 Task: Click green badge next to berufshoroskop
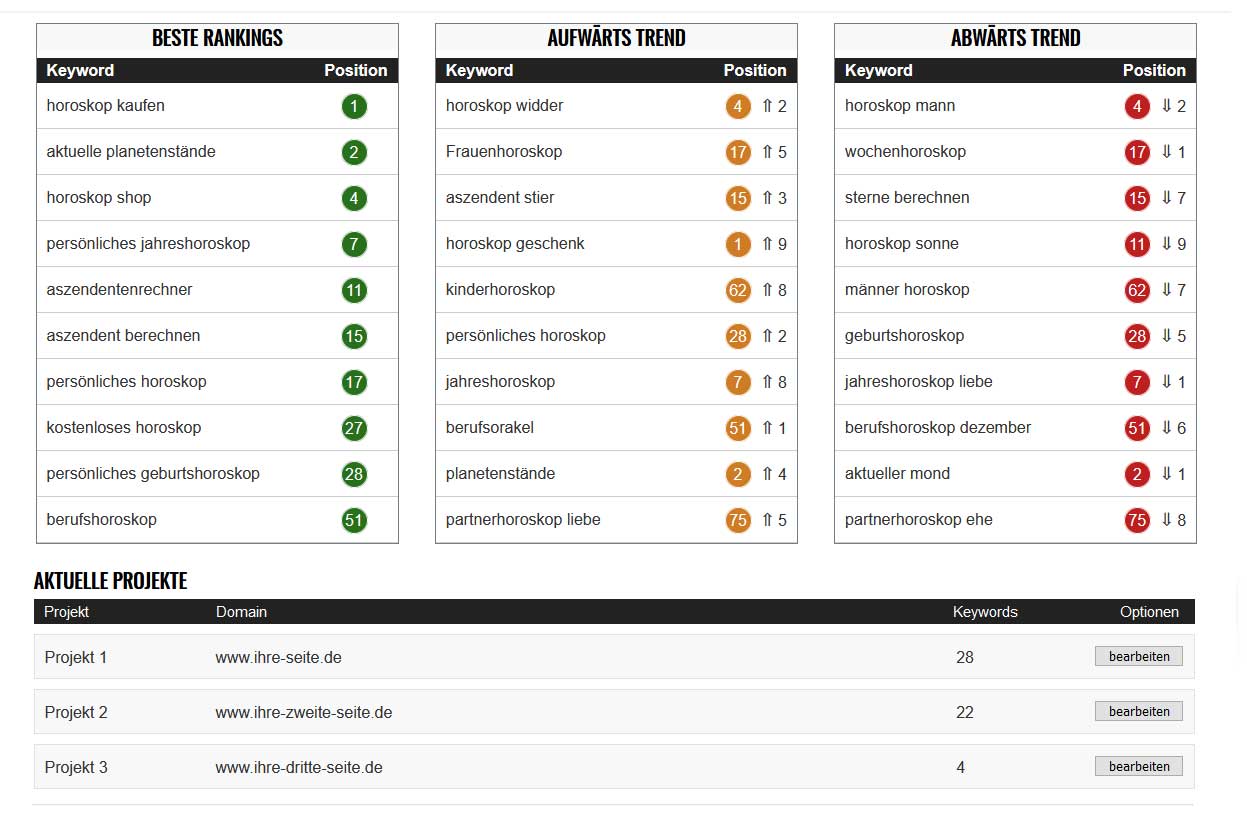click(354, 520)
